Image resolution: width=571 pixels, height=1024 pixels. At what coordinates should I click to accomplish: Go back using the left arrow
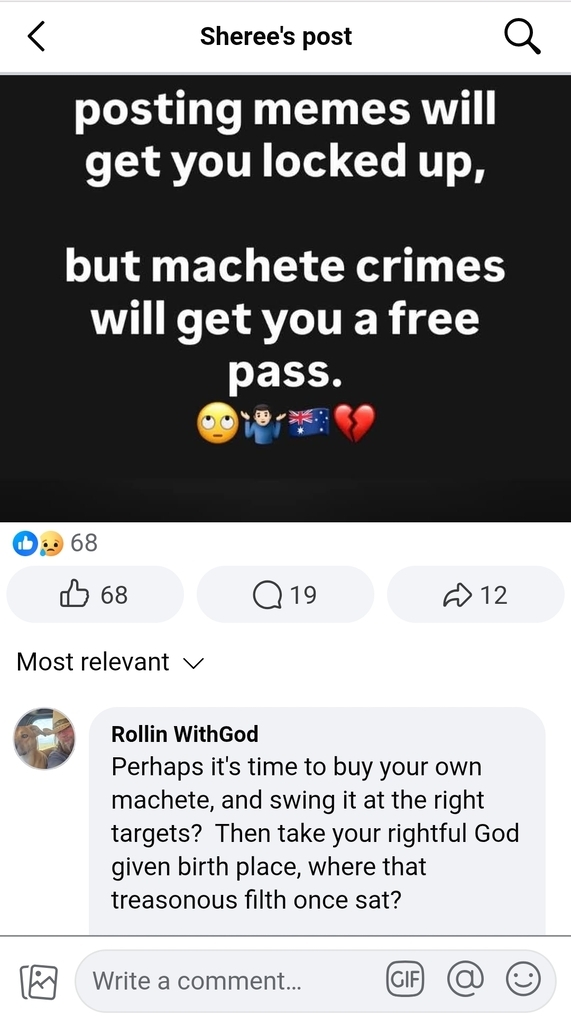tap(37, 36)
